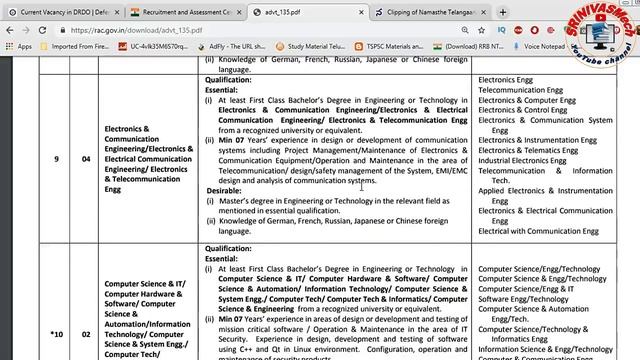Open the Apps bookmarks shortcut

[x=19, y=47]
